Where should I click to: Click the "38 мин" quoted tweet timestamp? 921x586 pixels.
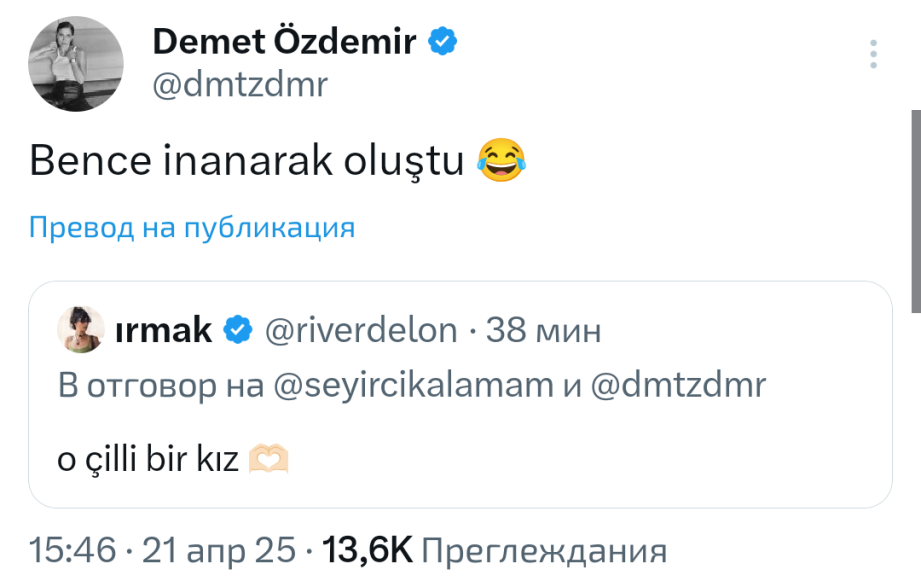click(x=543, y=330)
